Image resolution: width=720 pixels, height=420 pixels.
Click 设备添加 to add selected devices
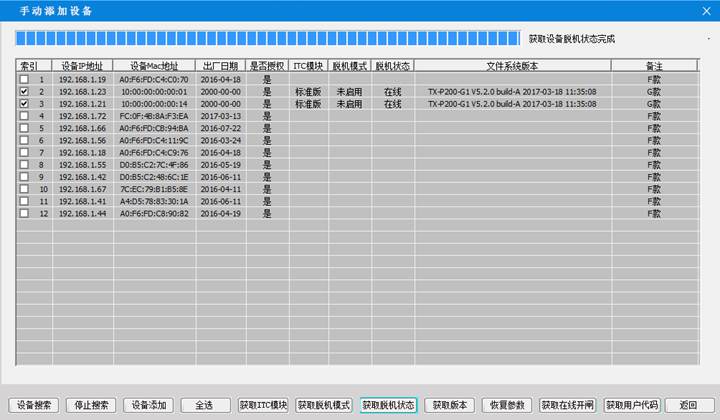148,405
